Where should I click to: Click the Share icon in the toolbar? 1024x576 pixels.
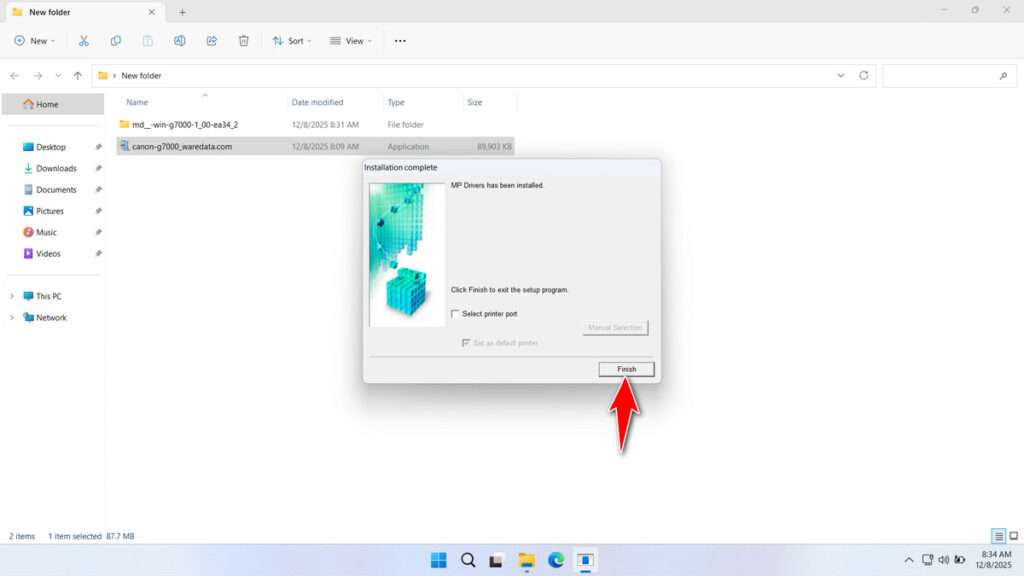pos(211,40)
